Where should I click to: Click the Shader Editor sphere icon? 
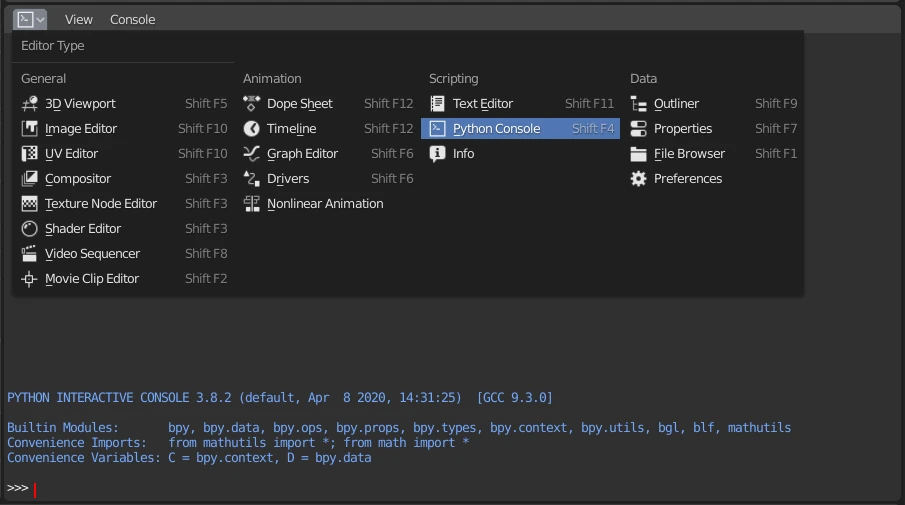point(29,229)
